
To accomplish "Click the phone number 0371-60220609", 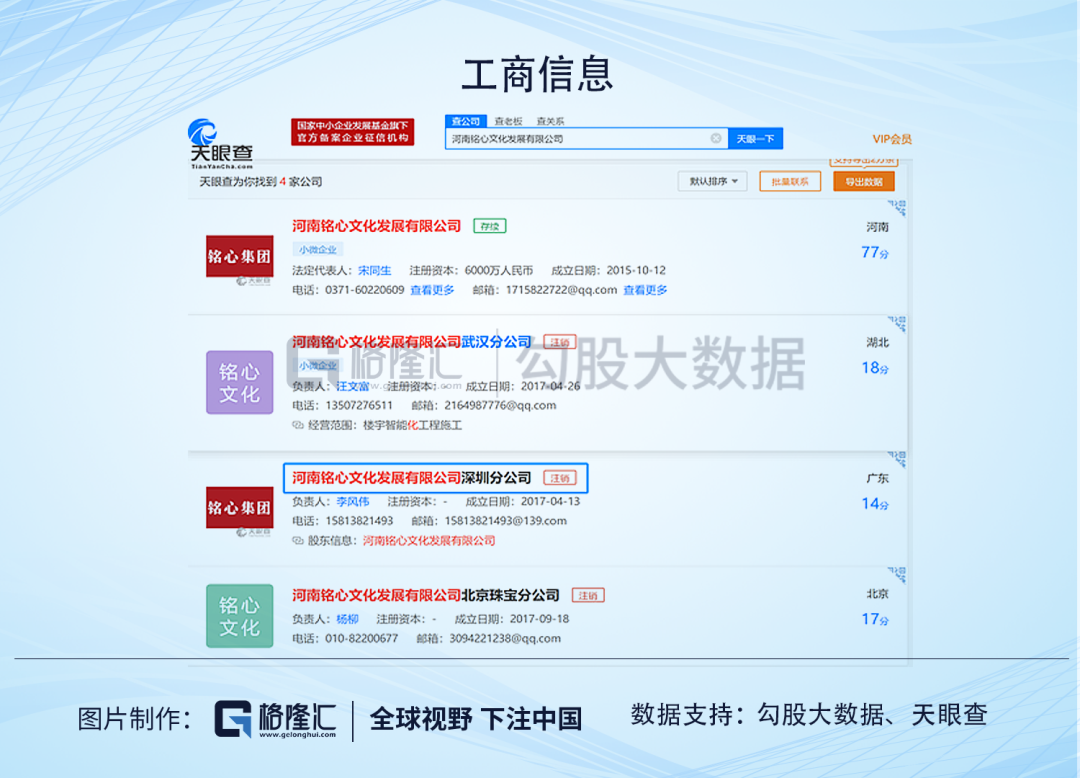I will 364,290.
